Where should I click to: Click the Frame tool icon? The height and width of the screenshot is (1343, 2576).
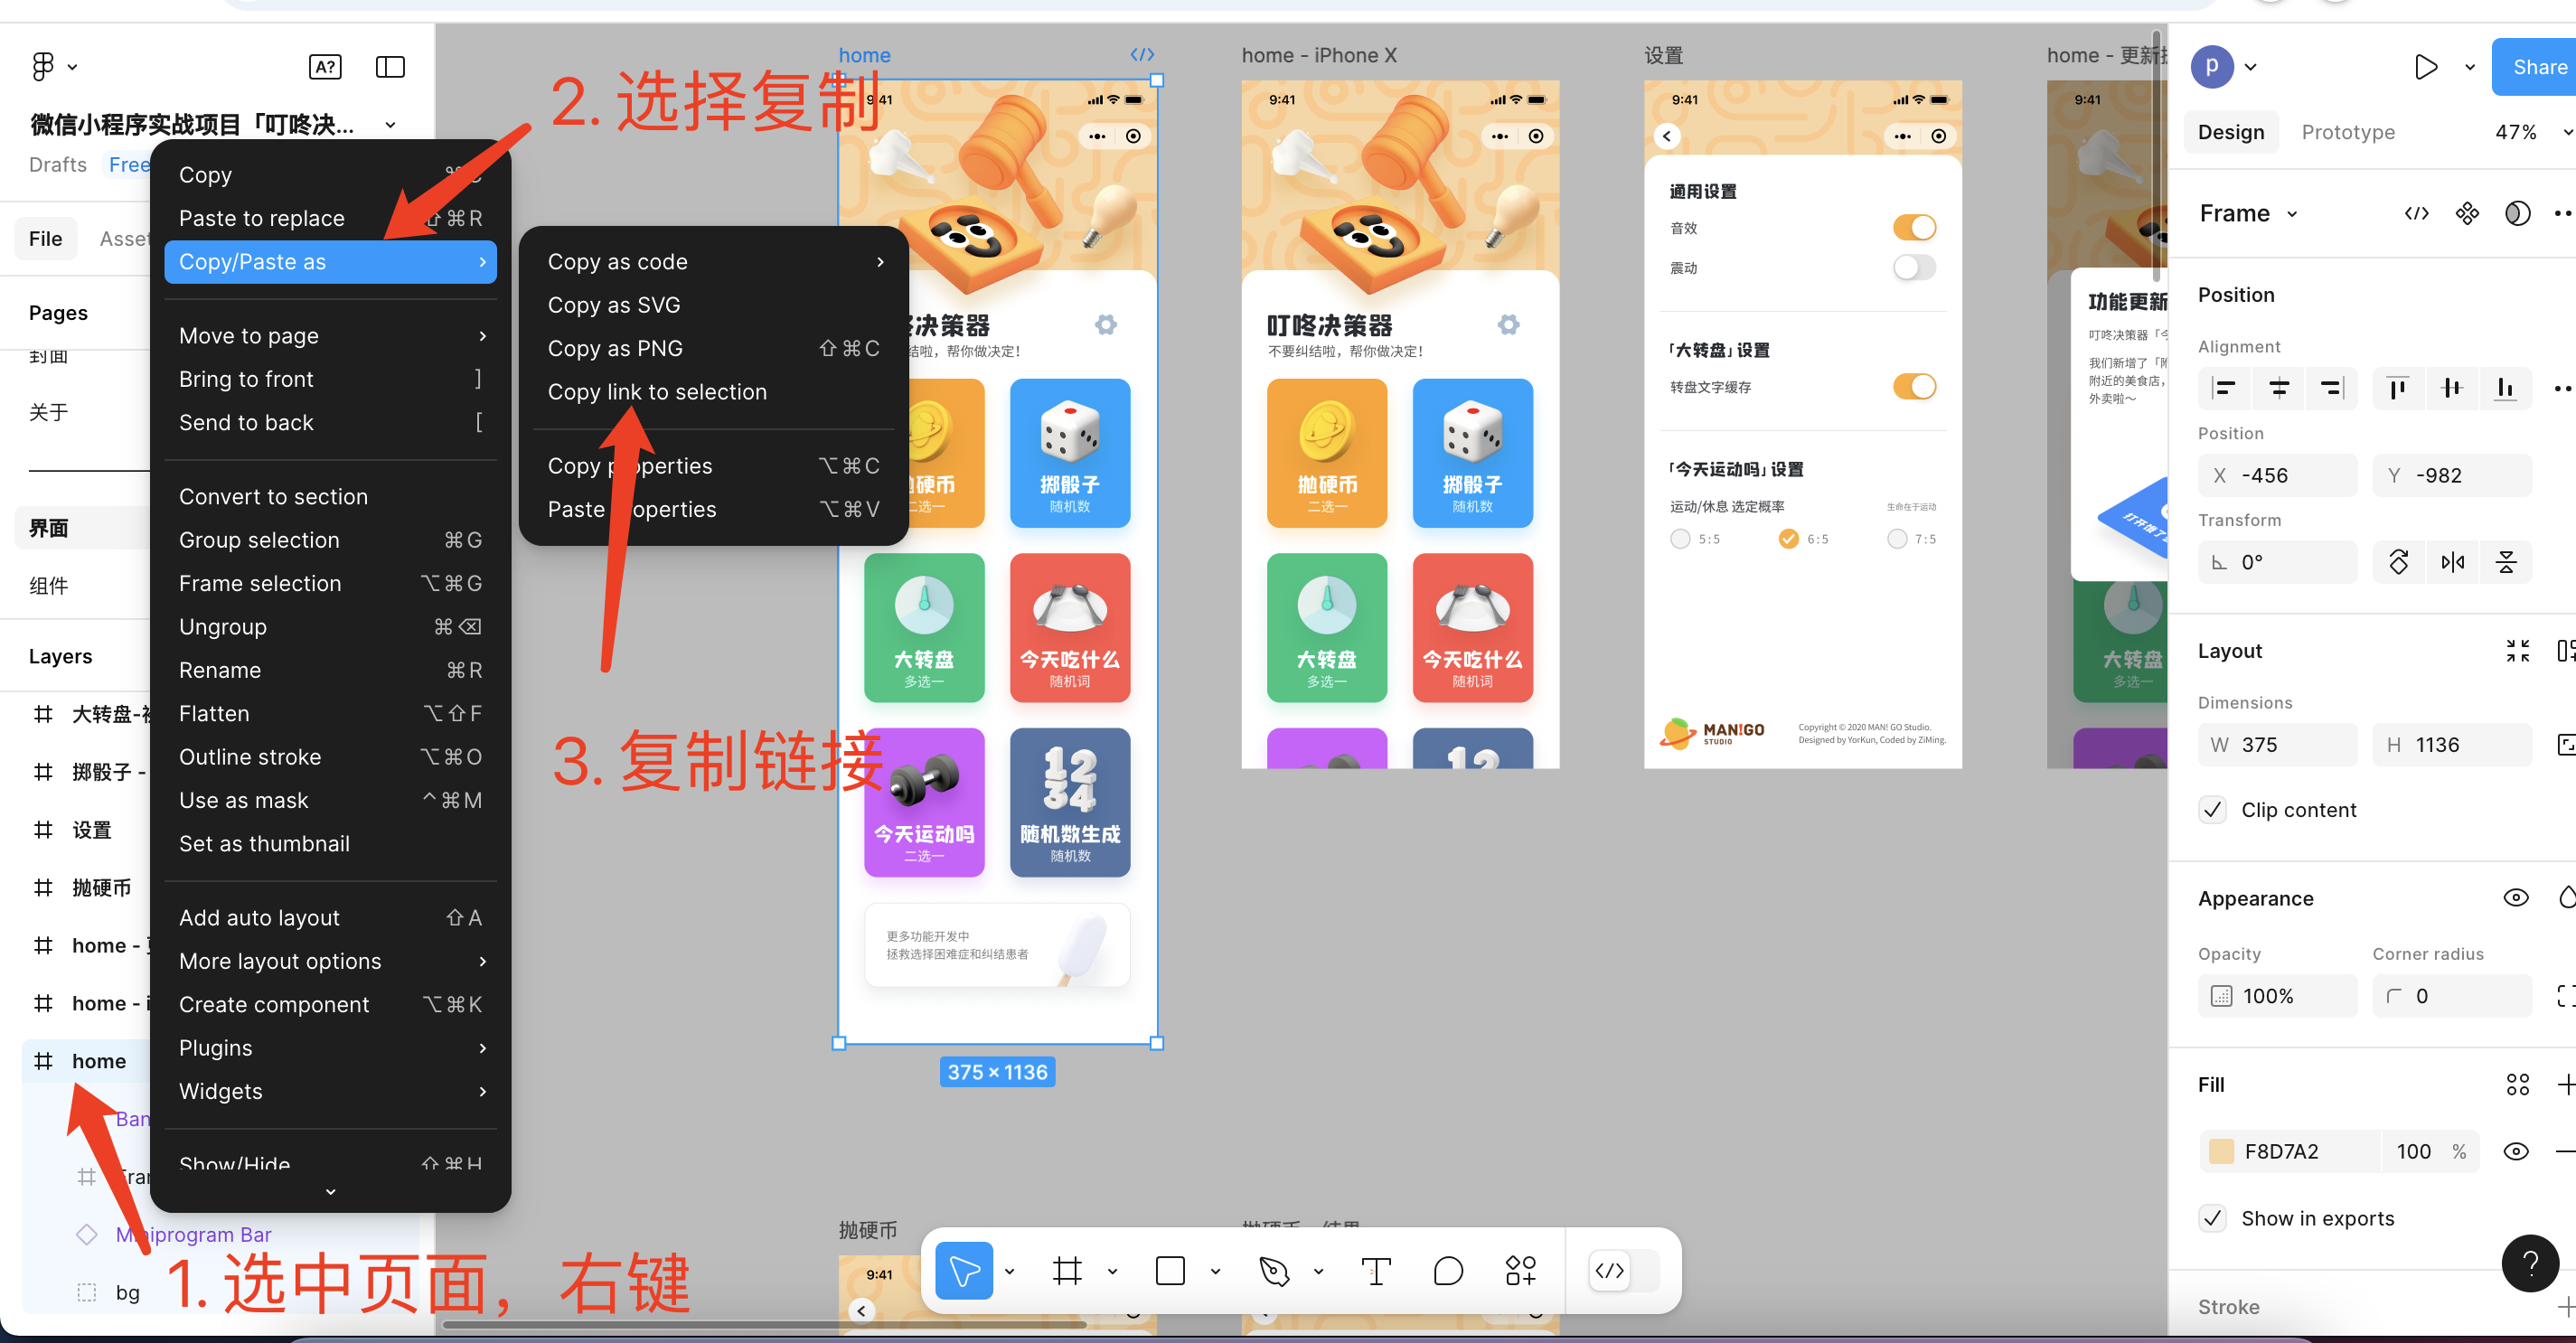tap(1067, 1271)
